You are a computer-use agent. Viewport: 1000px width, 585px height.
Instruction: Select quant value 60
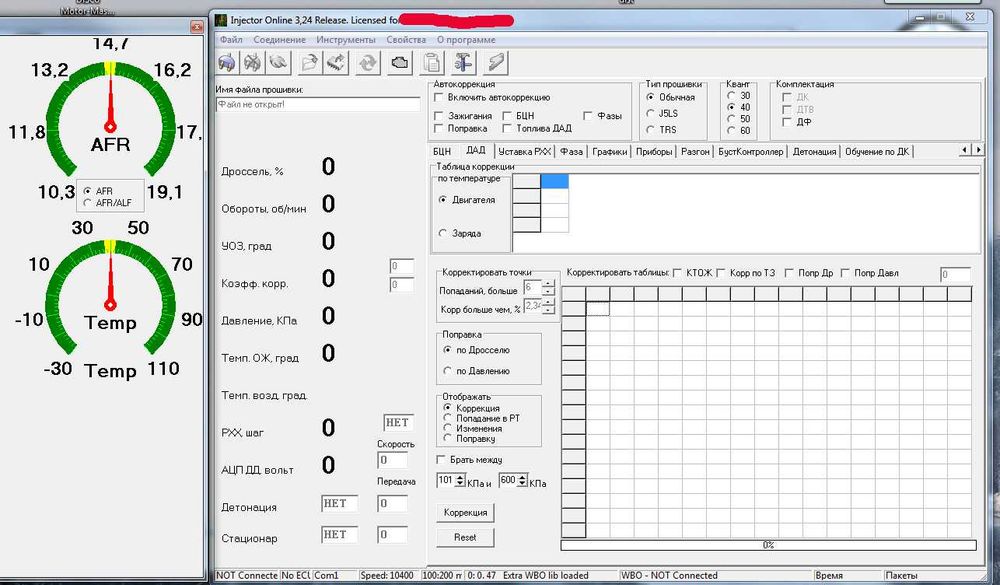click(x=731, y=131)
